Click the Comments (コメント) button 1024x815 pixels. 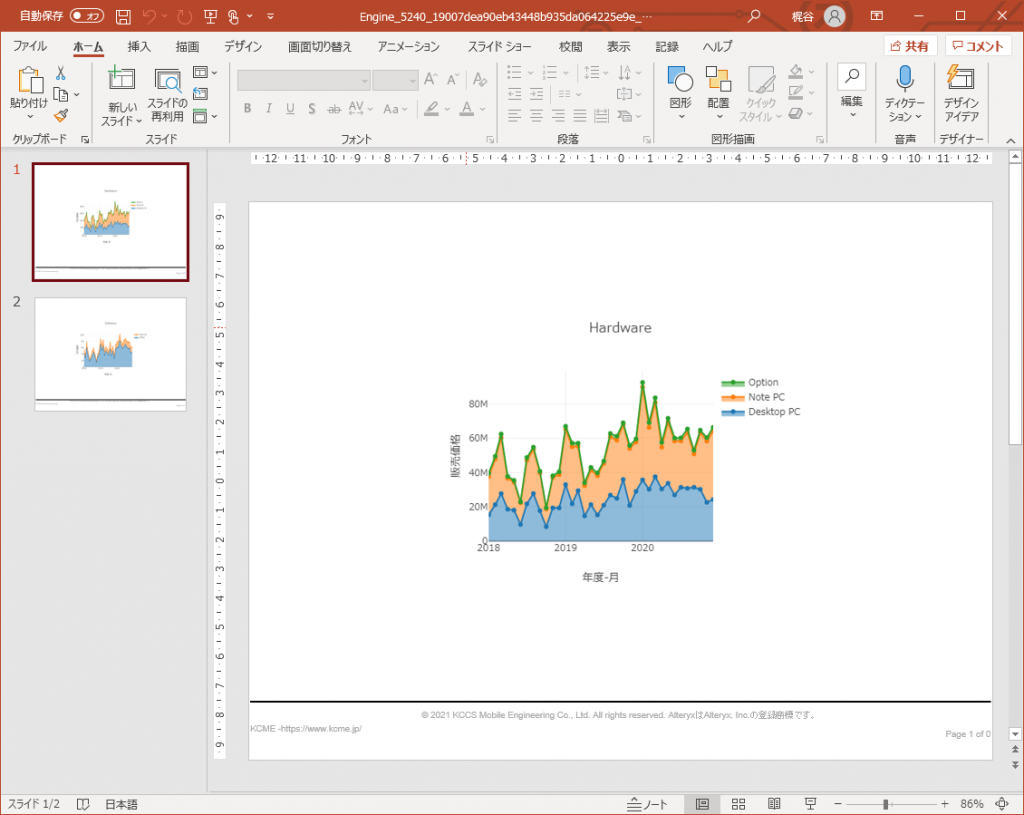977,46
